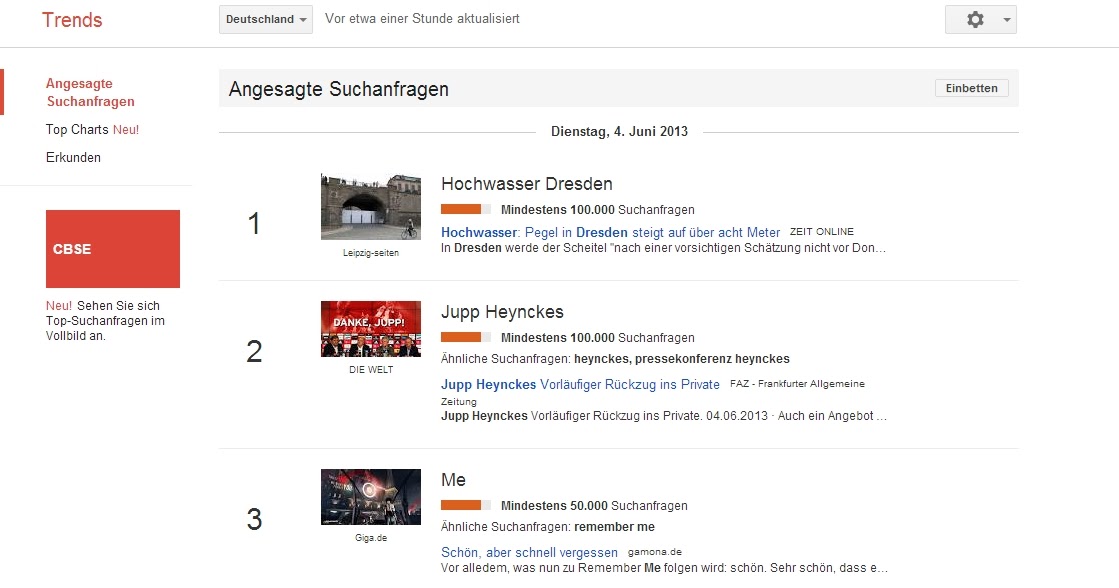Viewport: 1119px width, 588px height.
Task: Click the rank number 3
Action: point(254,519)
